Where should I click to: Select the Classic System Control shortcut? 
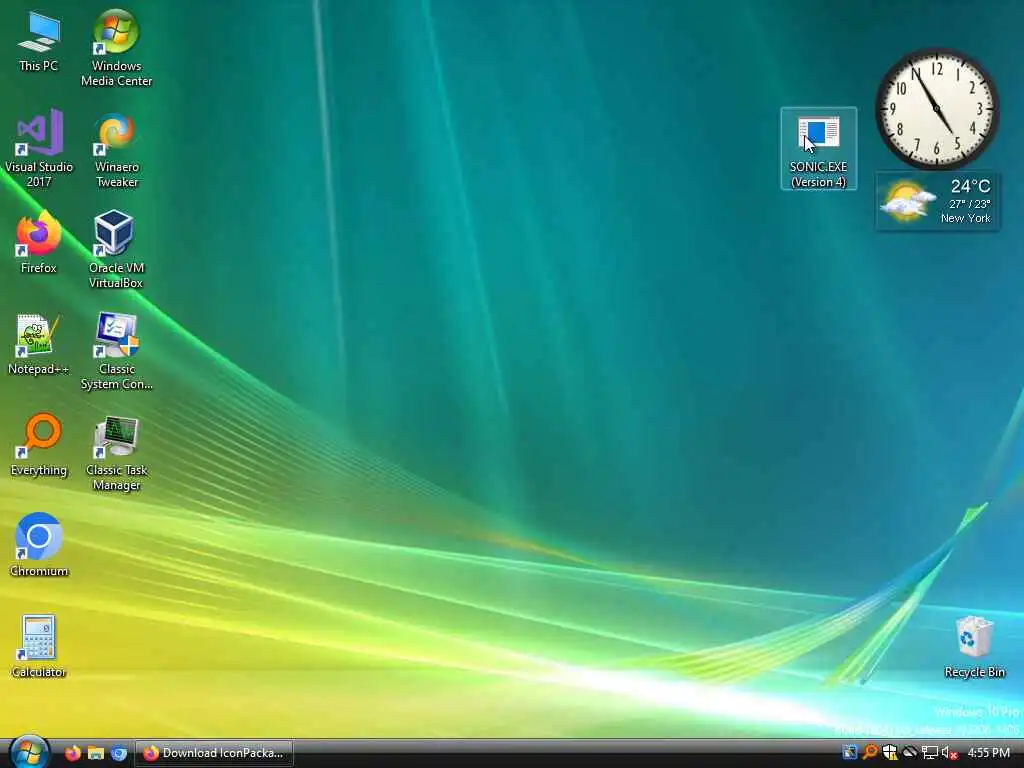coord(116,351)
